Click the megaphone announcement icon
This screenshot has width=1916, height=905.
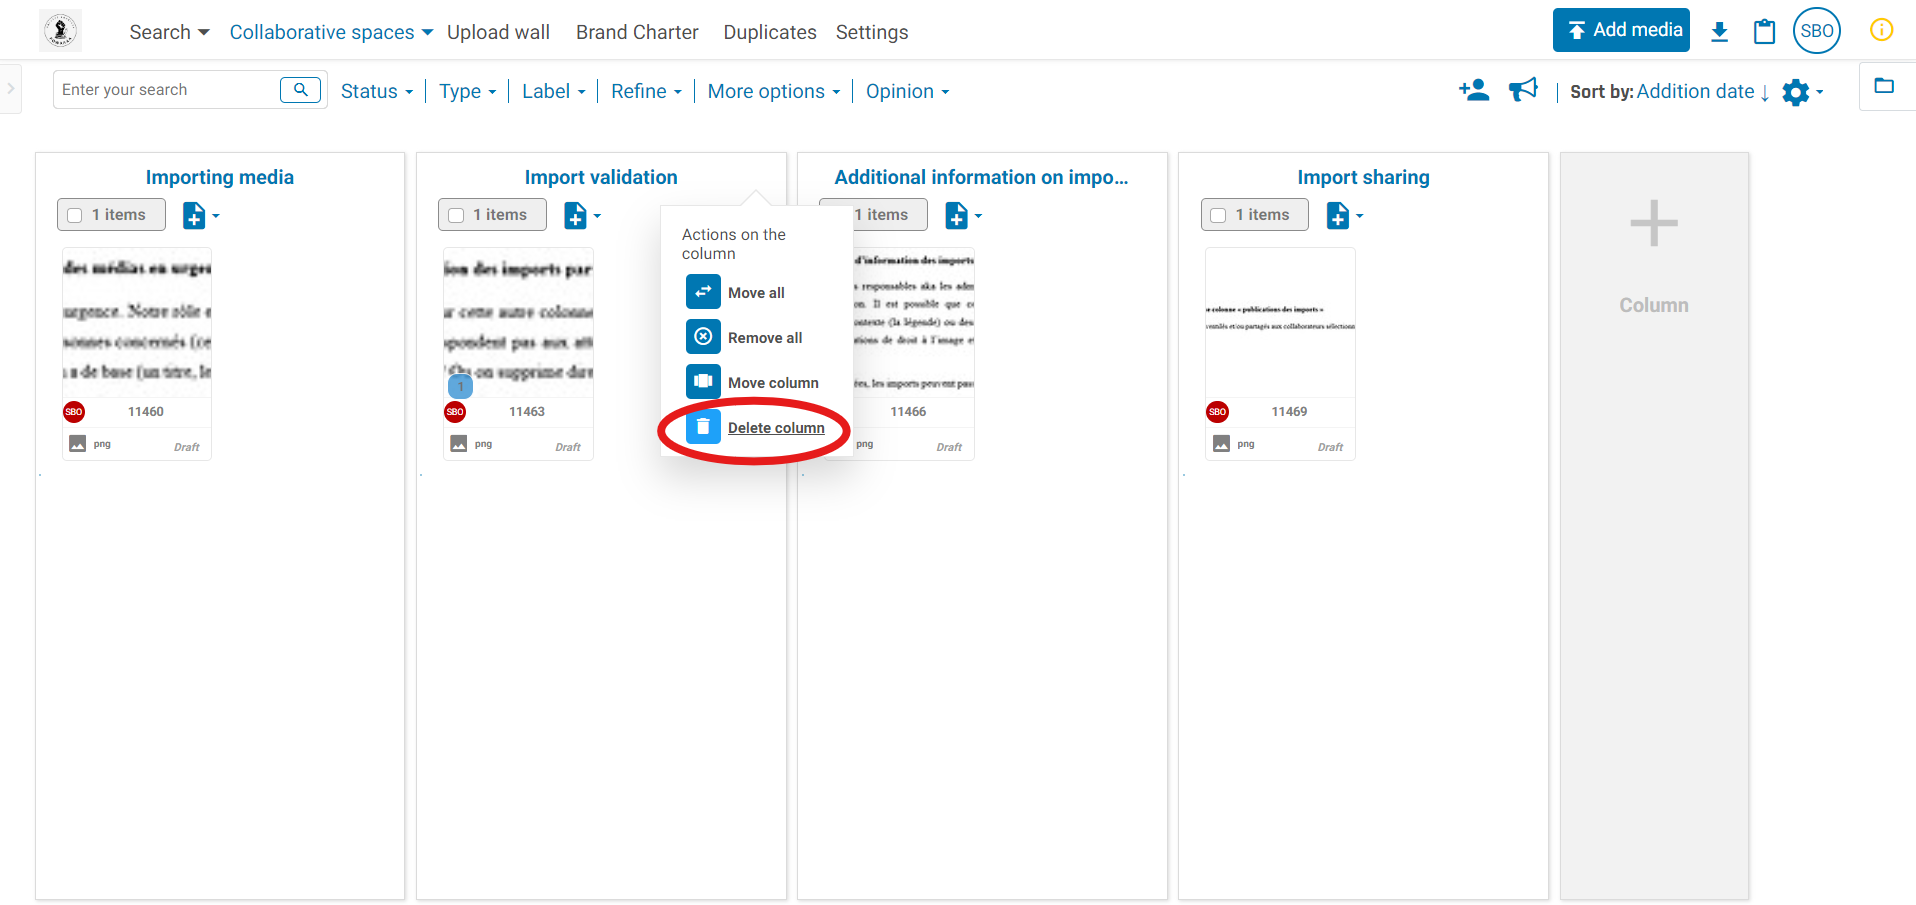(x=1523, y=91)
